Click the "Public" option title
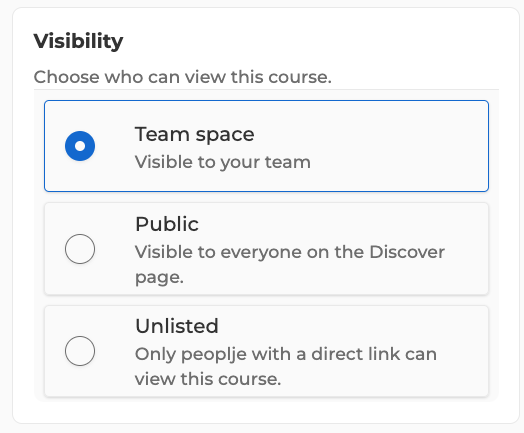 point(167,224)
